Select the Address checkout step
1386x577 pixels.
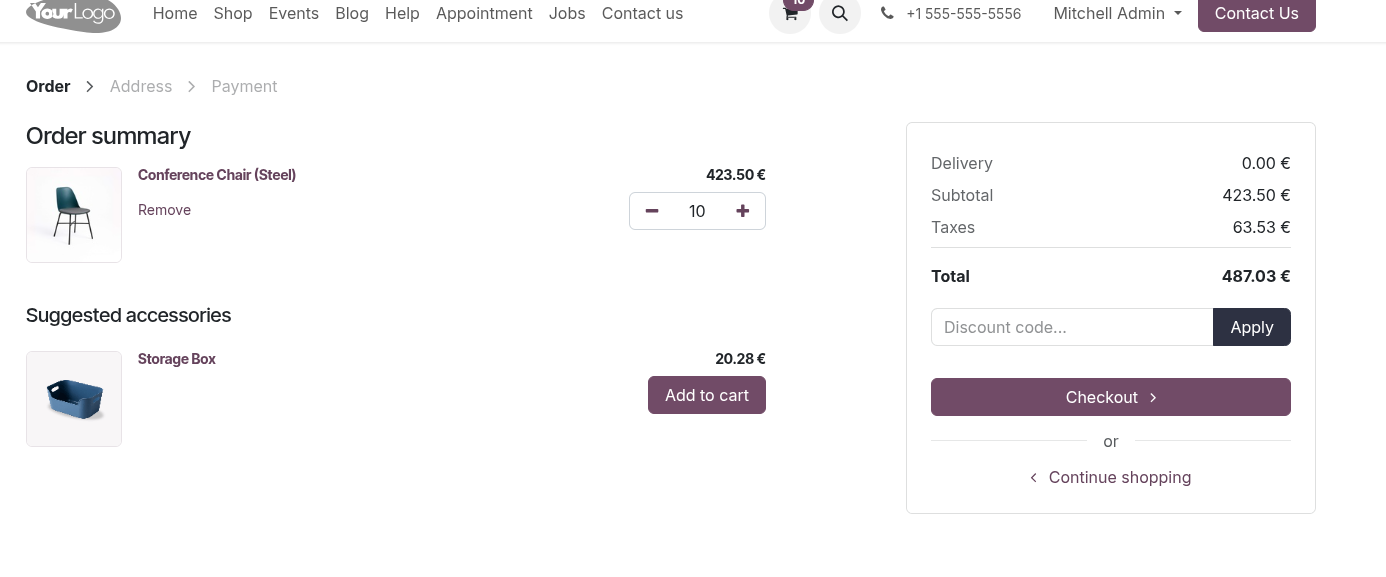pos(141,87)
